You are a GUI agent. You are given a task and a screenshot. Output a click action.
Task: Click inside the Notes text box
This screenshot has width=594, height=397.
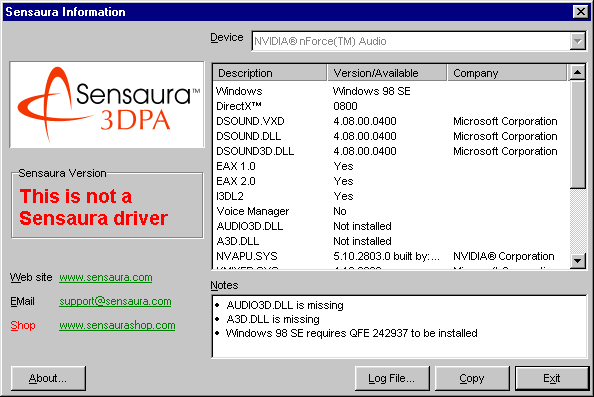coord(399,326)
